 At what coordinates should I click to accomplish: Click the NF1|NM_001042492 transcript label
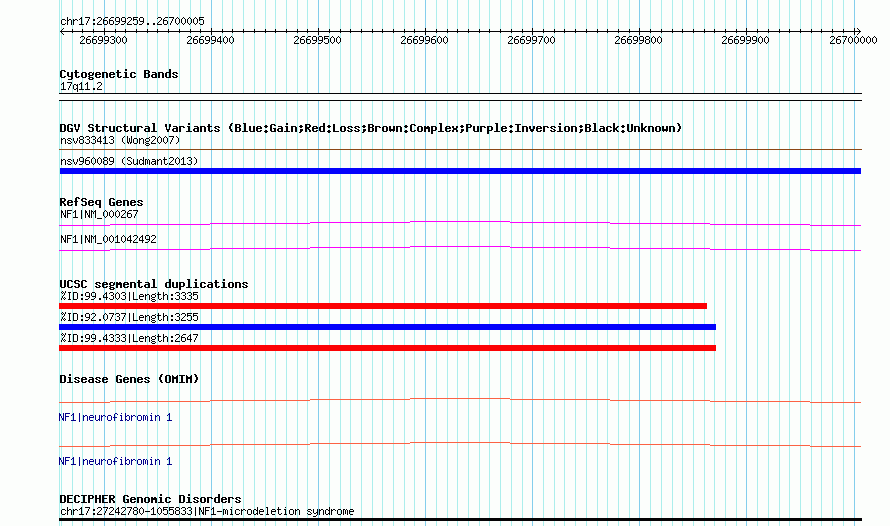(x=108, y=239)
